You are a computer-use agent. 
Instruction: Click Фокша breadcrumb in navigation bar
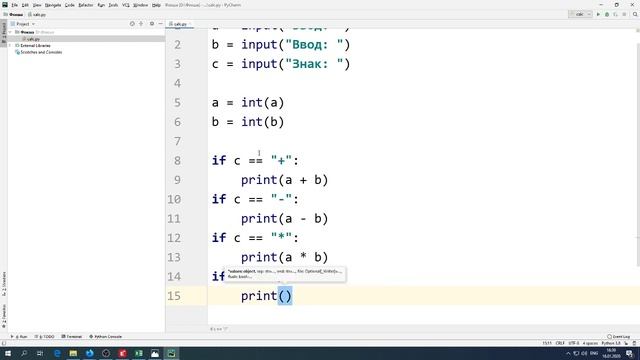(13, 14)
